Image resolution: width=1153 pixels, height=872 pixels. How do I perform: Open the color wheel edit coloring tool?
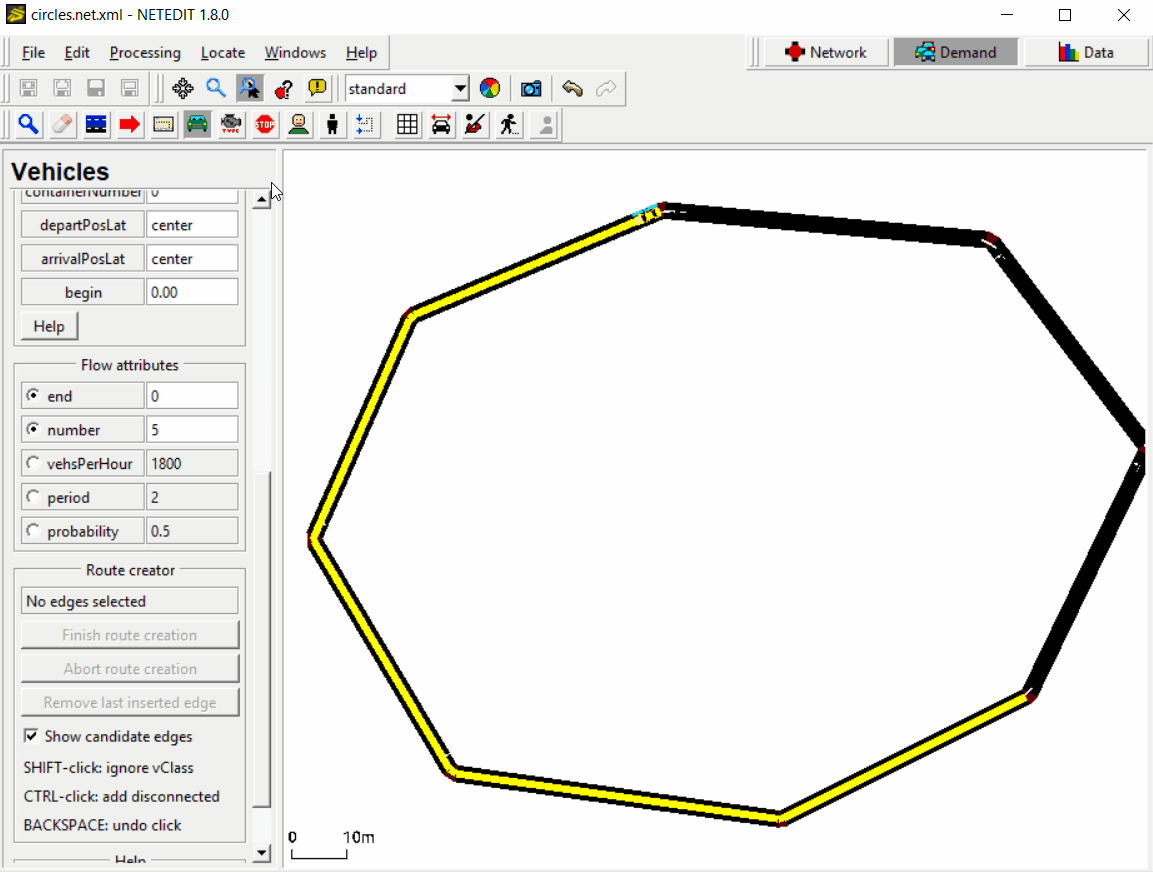490,88
